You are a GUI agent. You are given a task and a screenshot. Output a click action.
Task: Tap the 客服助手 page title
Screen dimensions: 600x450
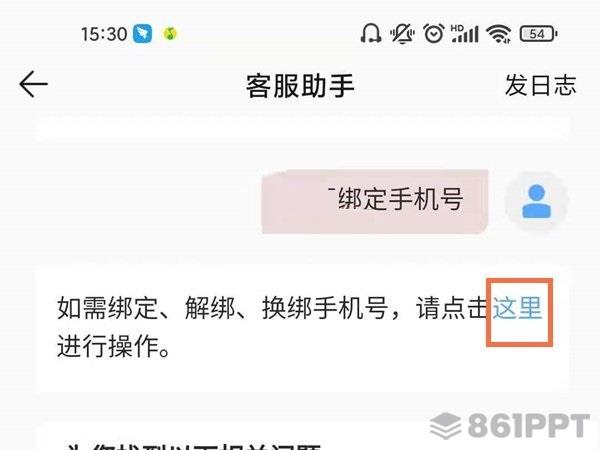tap(300, 86)
